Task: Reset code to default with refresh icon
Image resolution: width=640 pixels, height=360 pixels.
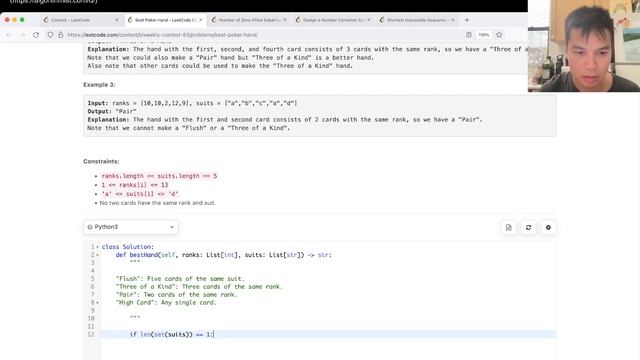Action: coord(529,227)
